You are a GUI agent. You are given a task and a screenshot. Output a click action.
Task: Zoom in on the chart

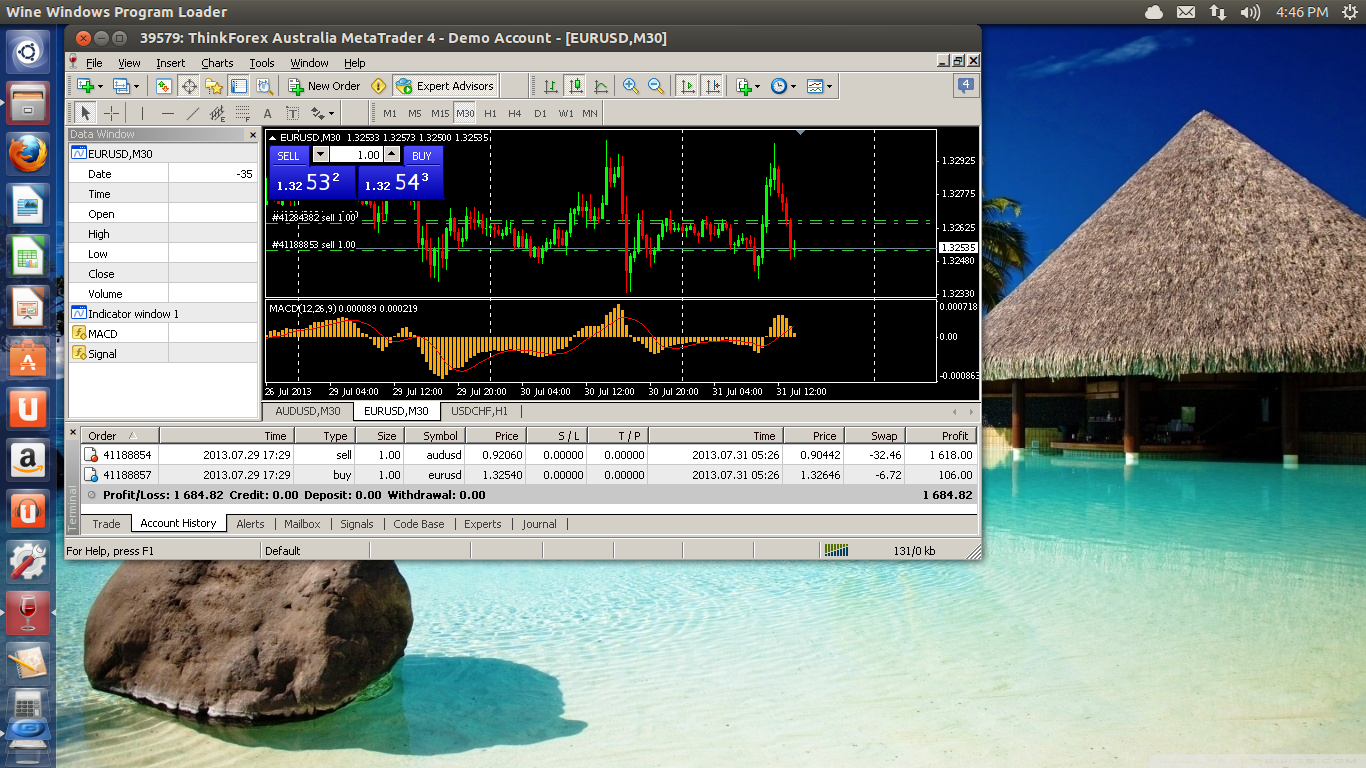pyautogui.click(x=631, y=86)
